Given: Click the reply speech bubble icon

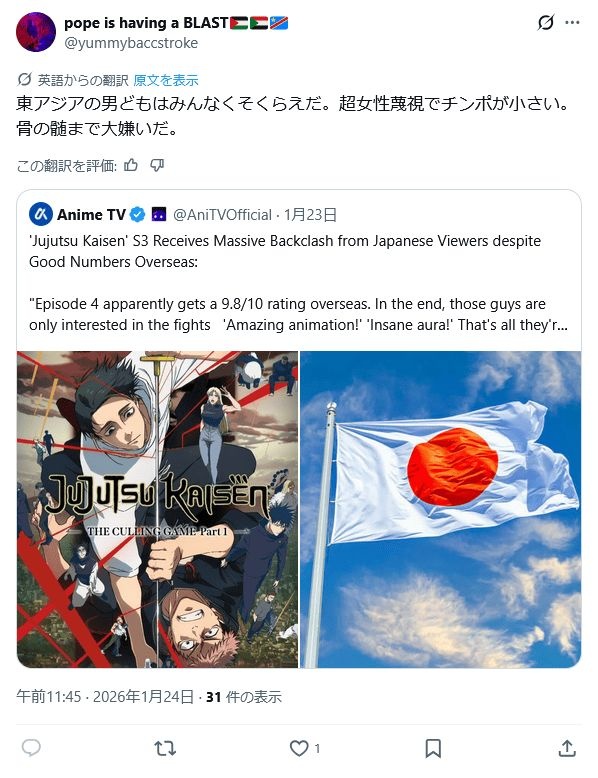Looking at the screenshot, I should [31, 748].
